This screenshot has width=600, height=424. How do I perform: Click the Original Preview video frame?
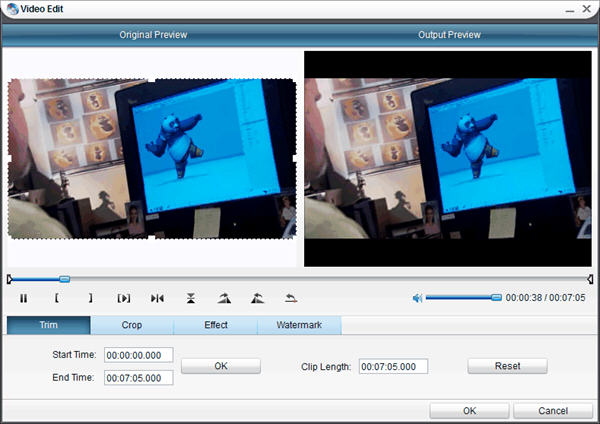pyautogui.click(x=152, y=159)
